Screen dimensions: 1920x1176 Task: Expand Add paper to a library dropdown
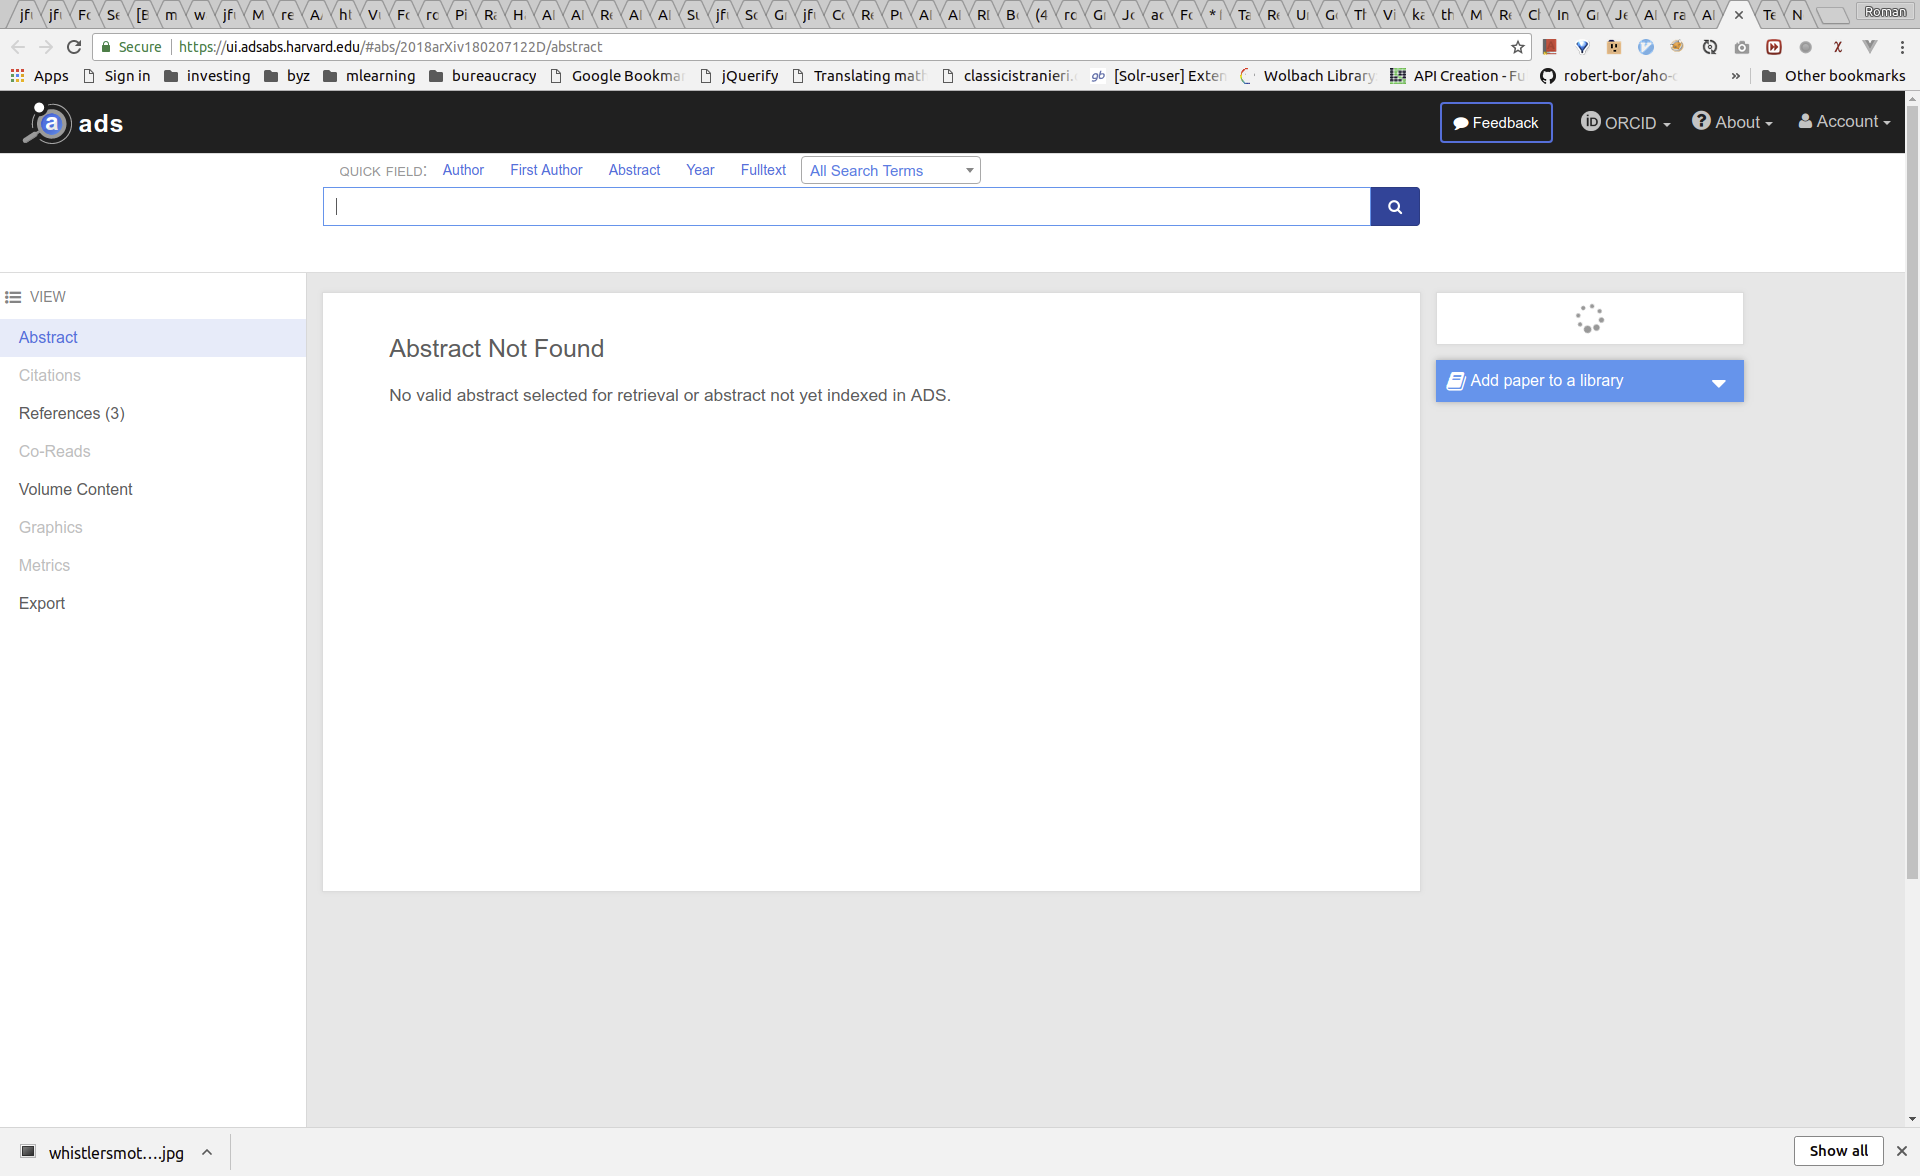point(1718,382)
